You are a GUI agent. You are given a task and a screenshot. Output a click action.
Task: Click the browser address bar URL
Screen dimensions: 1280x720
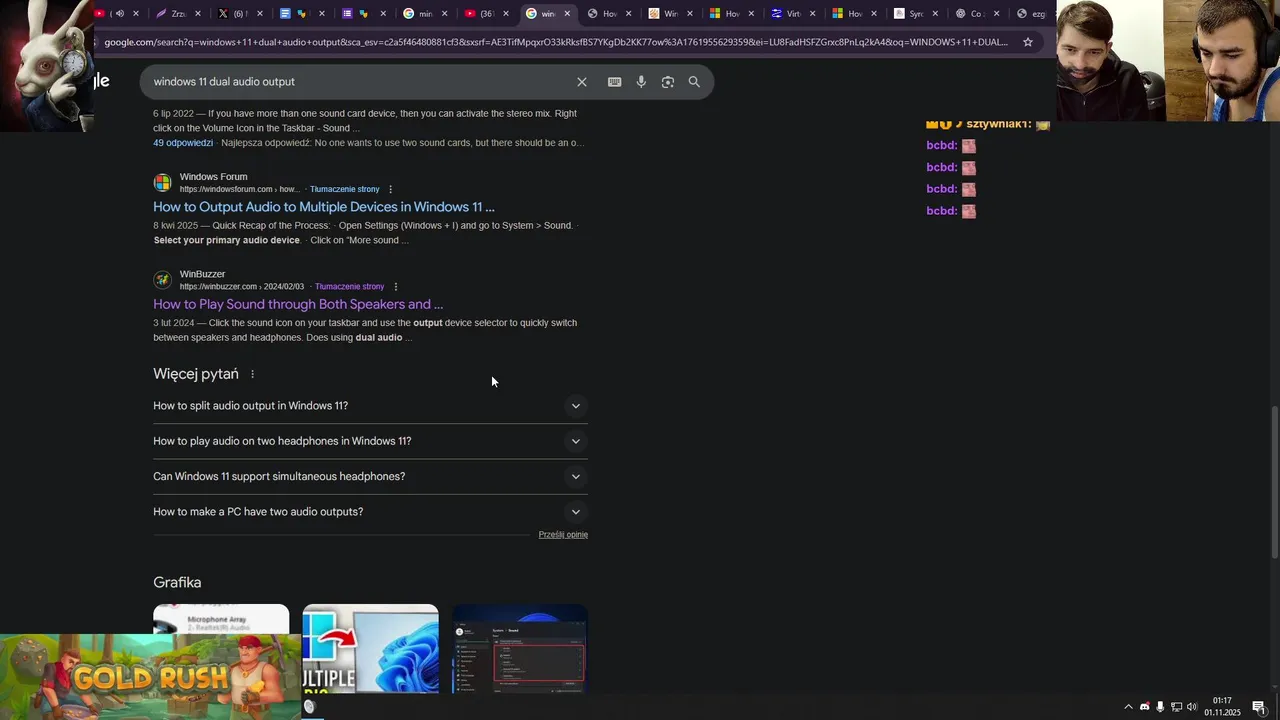point(555,42)
